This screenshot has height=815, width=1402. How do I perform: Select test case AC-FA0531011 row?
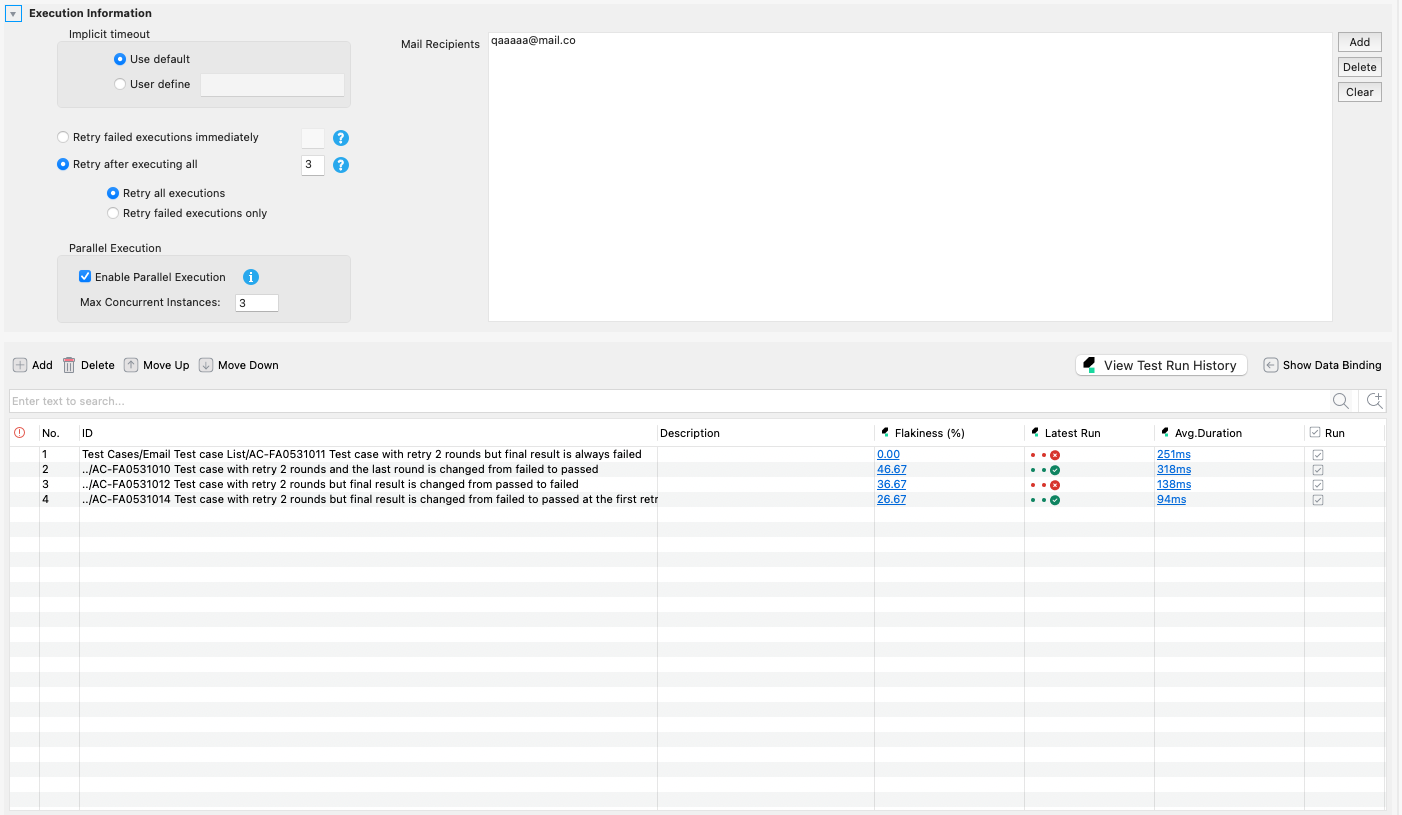(x=697, y=454)
